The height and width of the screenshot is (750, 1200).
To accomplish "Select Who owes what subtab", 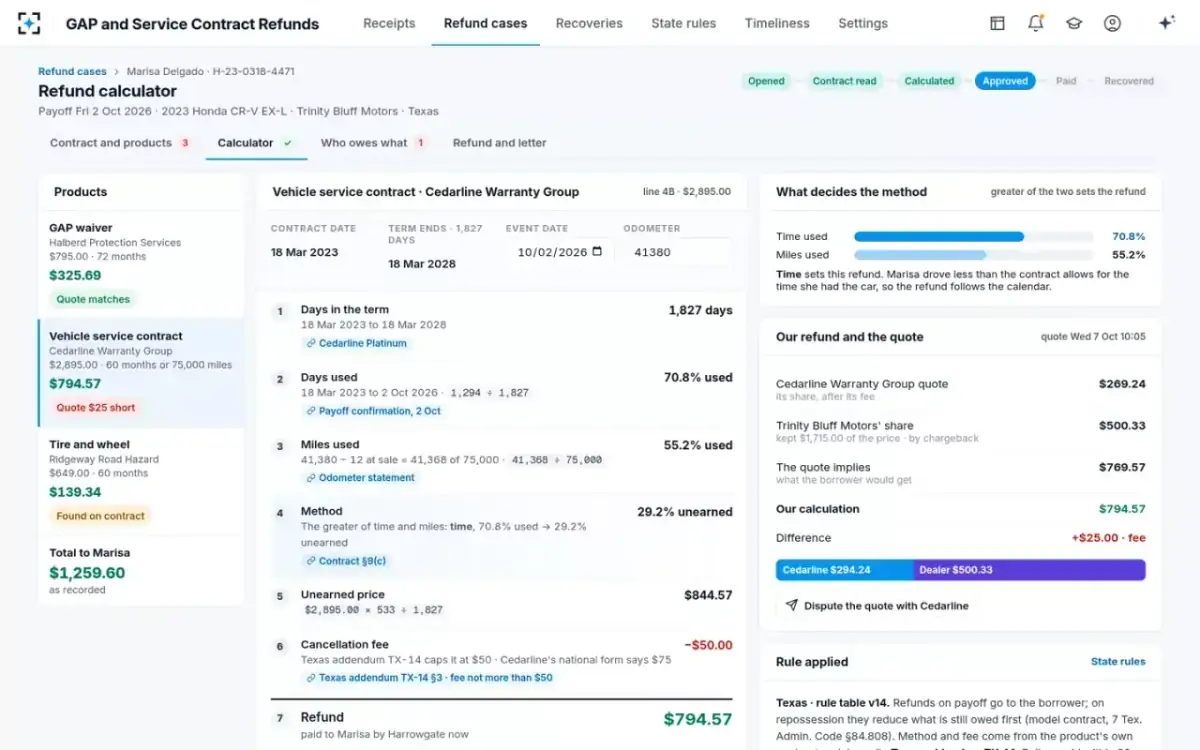I will pos(373,143).
